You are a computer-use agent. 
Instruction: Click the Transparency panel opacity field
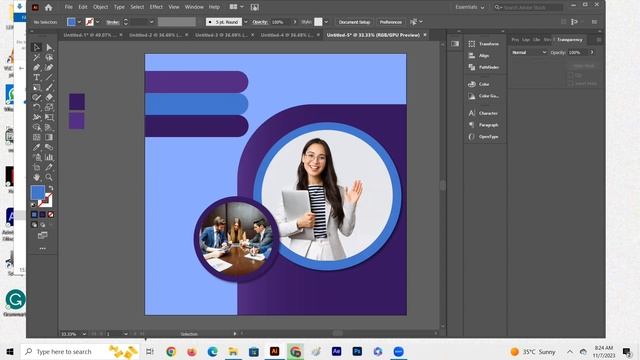(577, 52)
